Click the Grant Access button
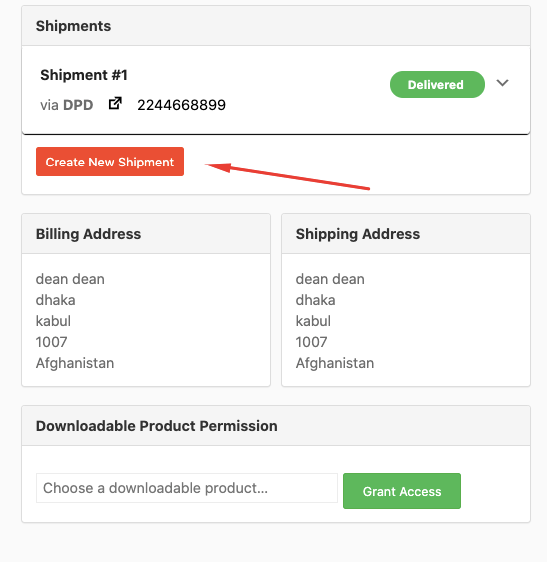This screenshot has width=547, height=562. coord(402,491)
